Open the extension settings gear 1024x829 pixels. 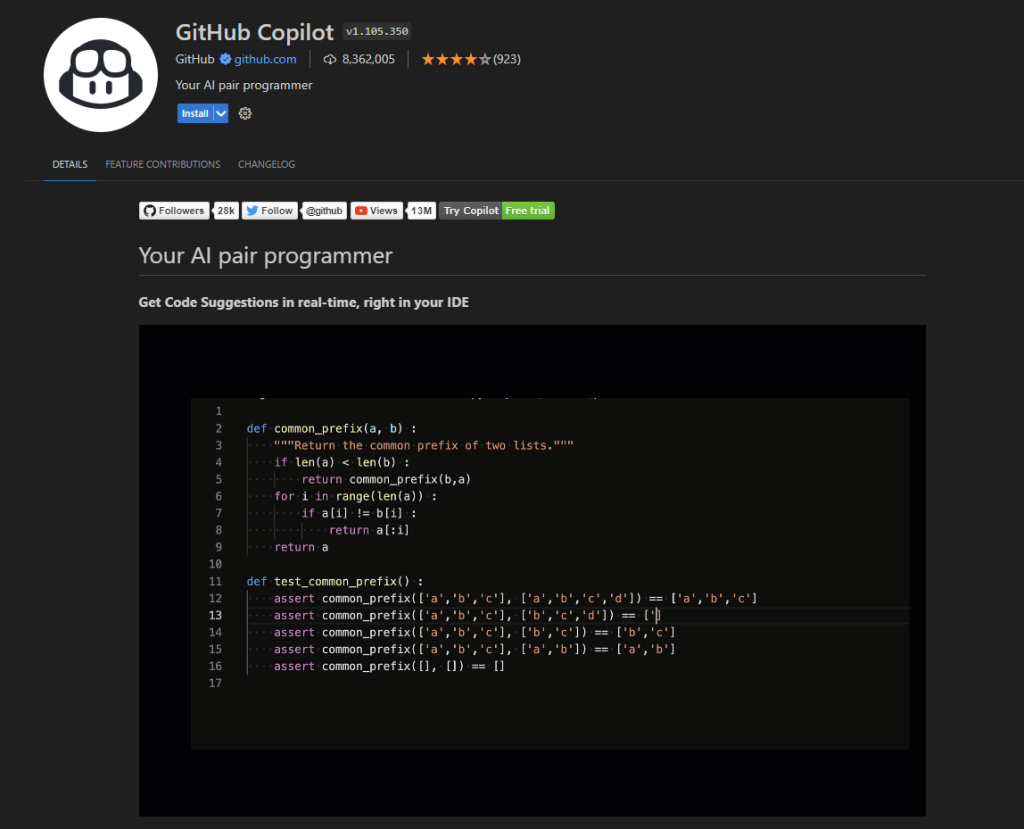click(x=245, y=114)
